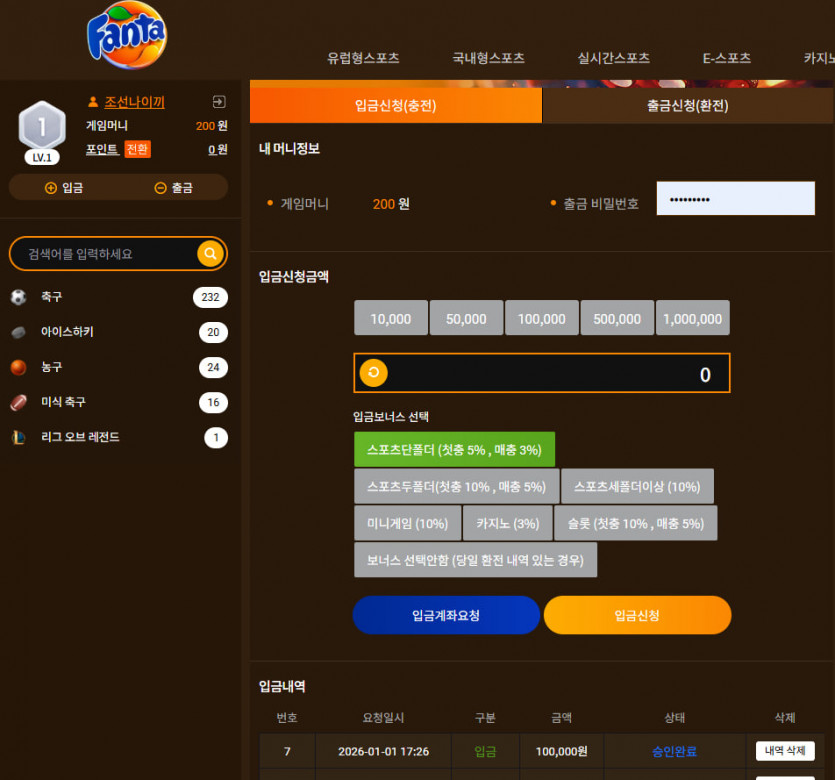Click the 전환 point conversion button
The height and width of the screenshot is (780, 835).
pyautogui.click(x=137, y=149)
